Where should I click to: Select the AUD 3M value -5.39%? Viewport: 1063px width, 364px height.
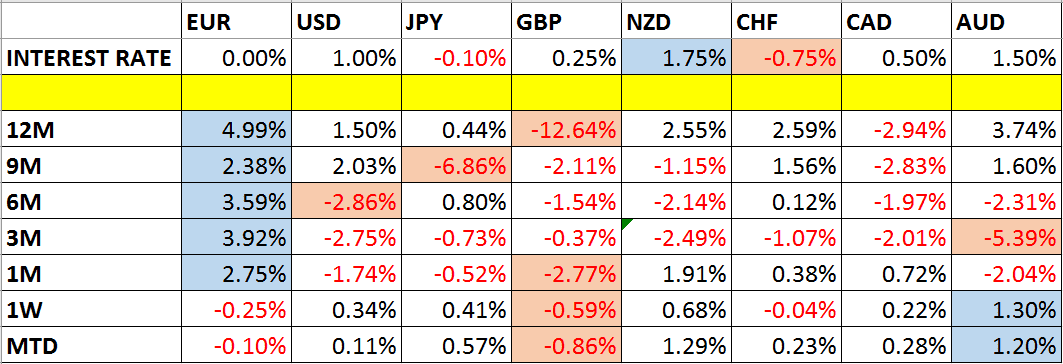[x=1008, y=237]
